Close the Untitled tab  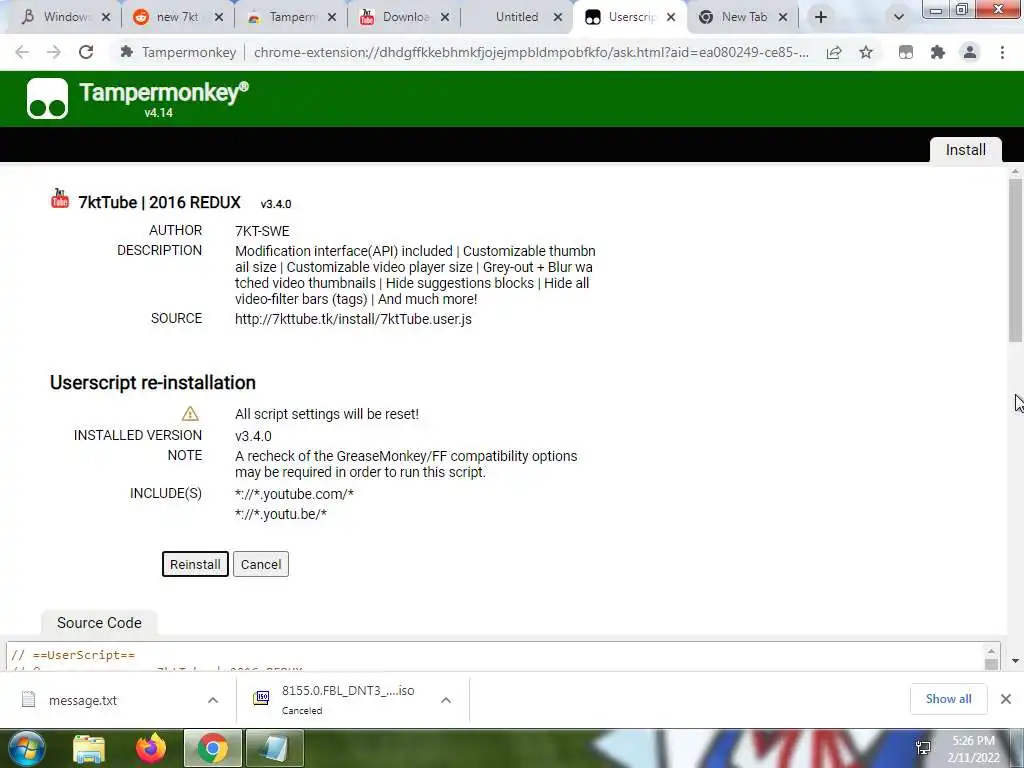point(558,17)
